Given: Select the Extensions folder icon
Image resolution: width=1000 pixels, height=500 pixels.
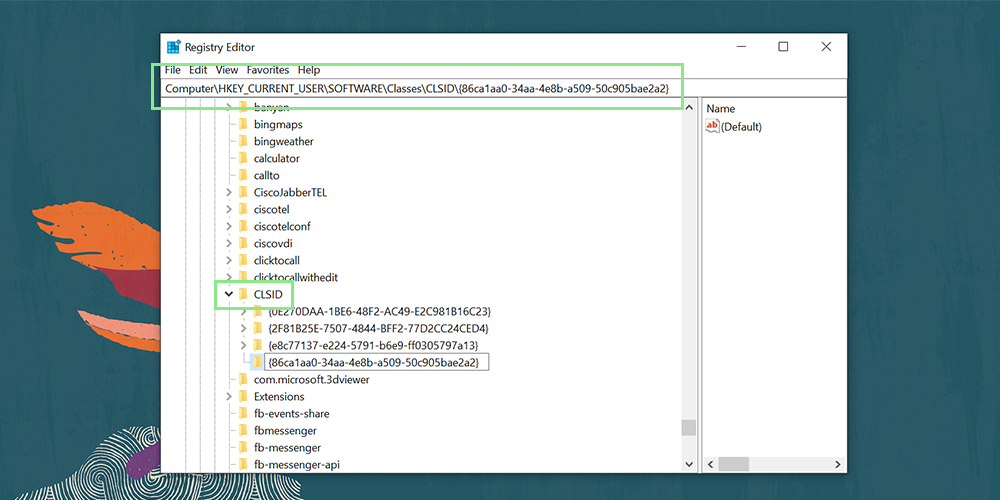Looking at the screenshot, I should coord(242,396).
